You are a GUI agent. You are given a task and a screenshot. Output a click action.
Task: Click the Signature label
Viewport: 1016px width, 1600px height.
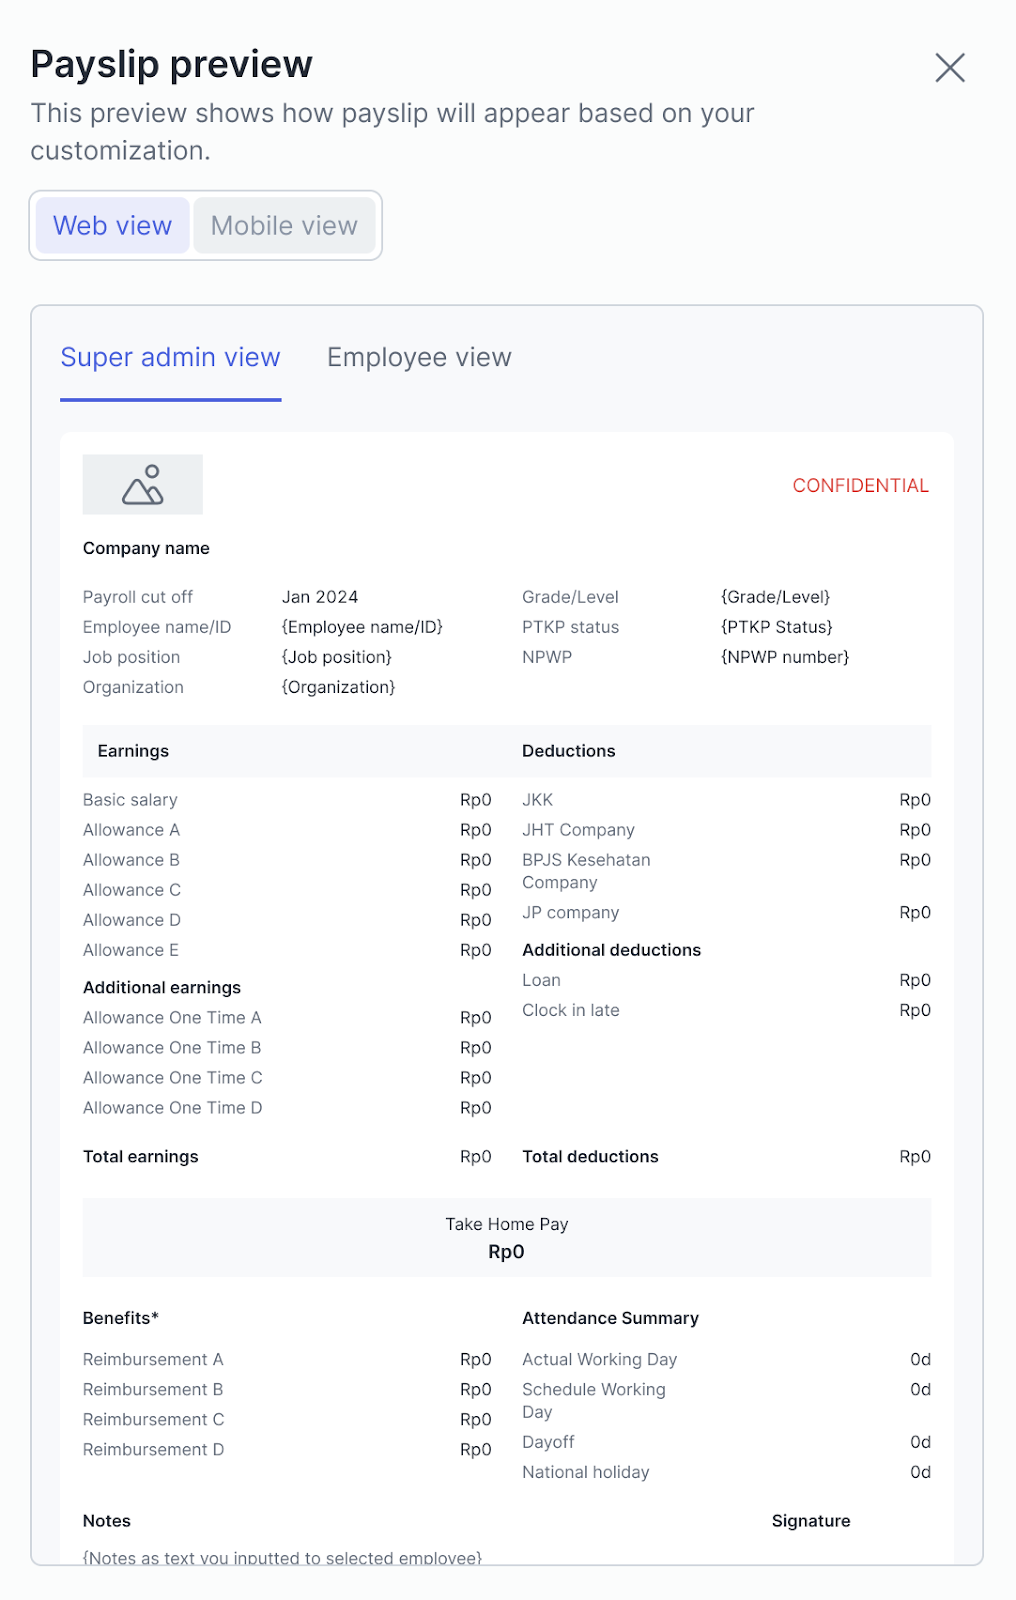[x=811, y=1521]
